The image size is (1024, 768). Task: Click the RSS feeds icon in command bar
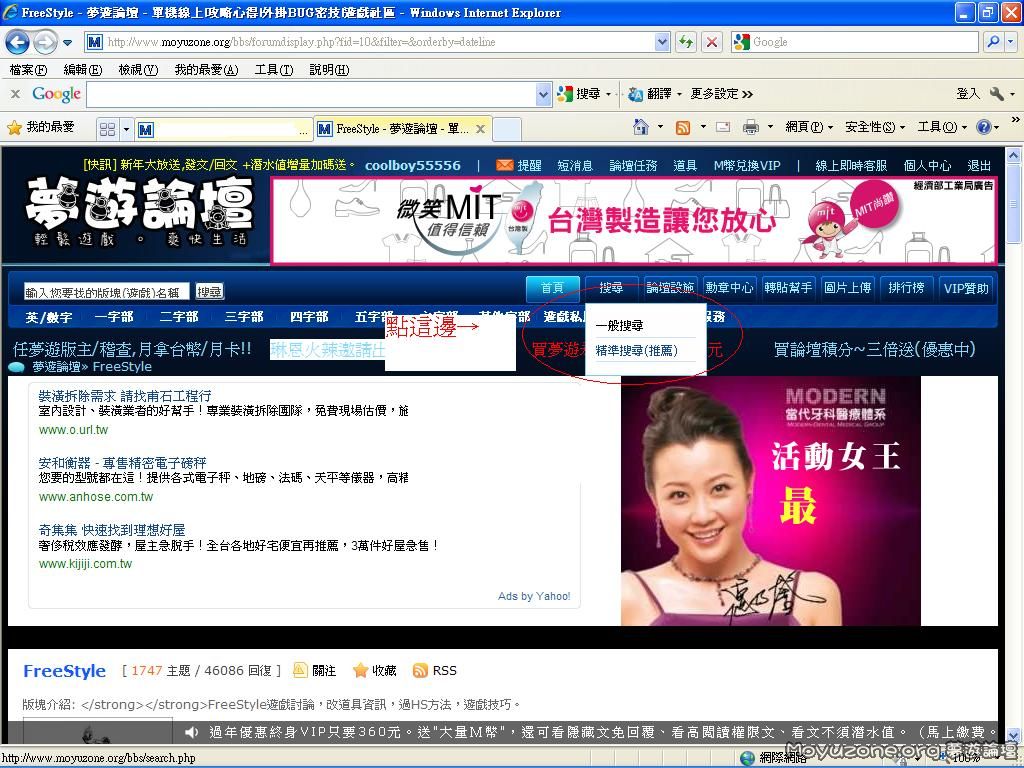point(682,127)
